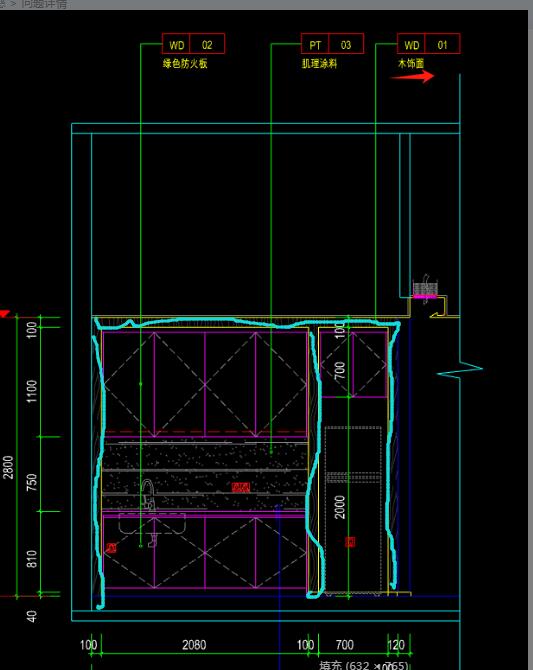This screenshot has height=670, width=533.
Task: Select the dashed sink outline below the faucet
Action: pos(152,524)
